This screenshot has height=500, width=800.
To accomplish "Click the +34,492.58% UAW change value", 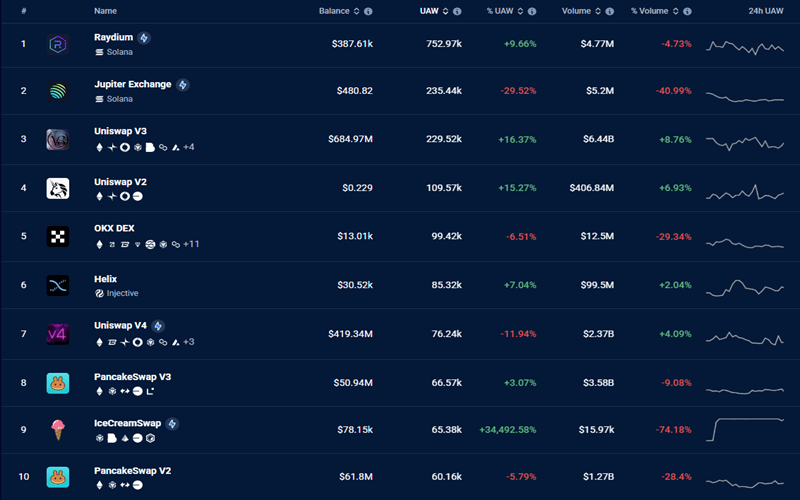I will (508, 430).
